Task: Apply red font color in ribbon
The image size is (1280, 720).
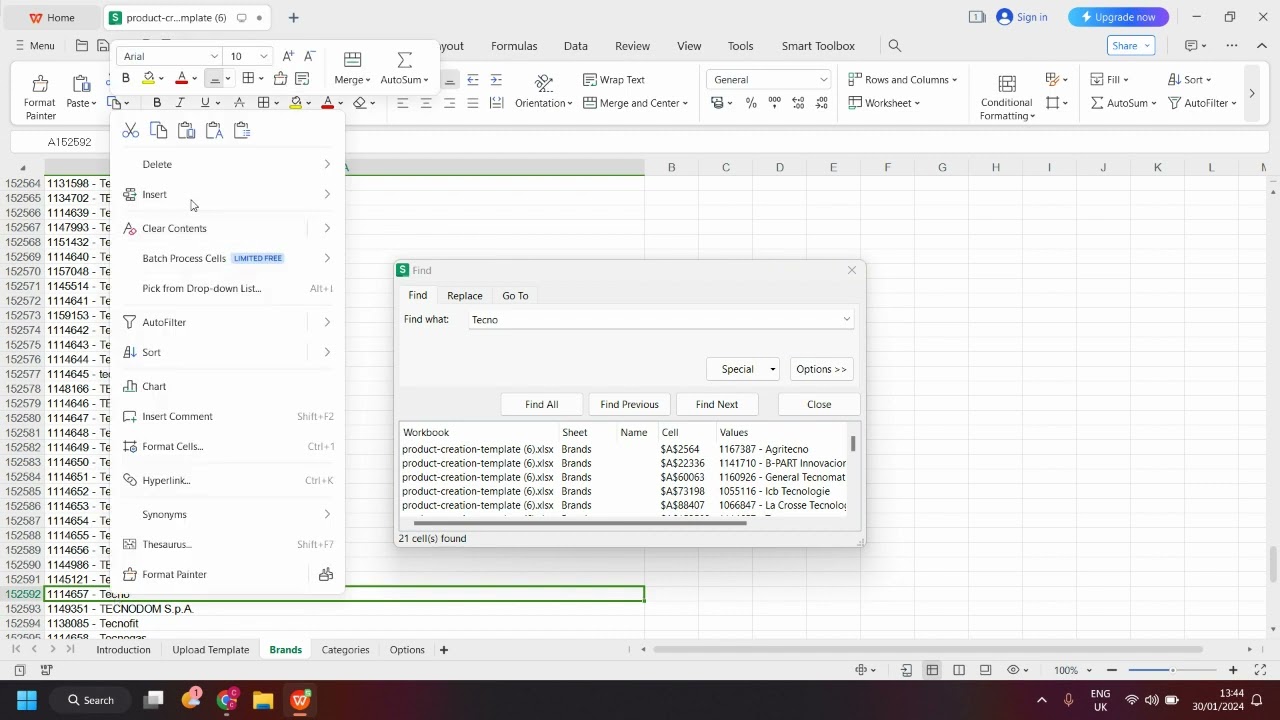Action: click(328, 103)
